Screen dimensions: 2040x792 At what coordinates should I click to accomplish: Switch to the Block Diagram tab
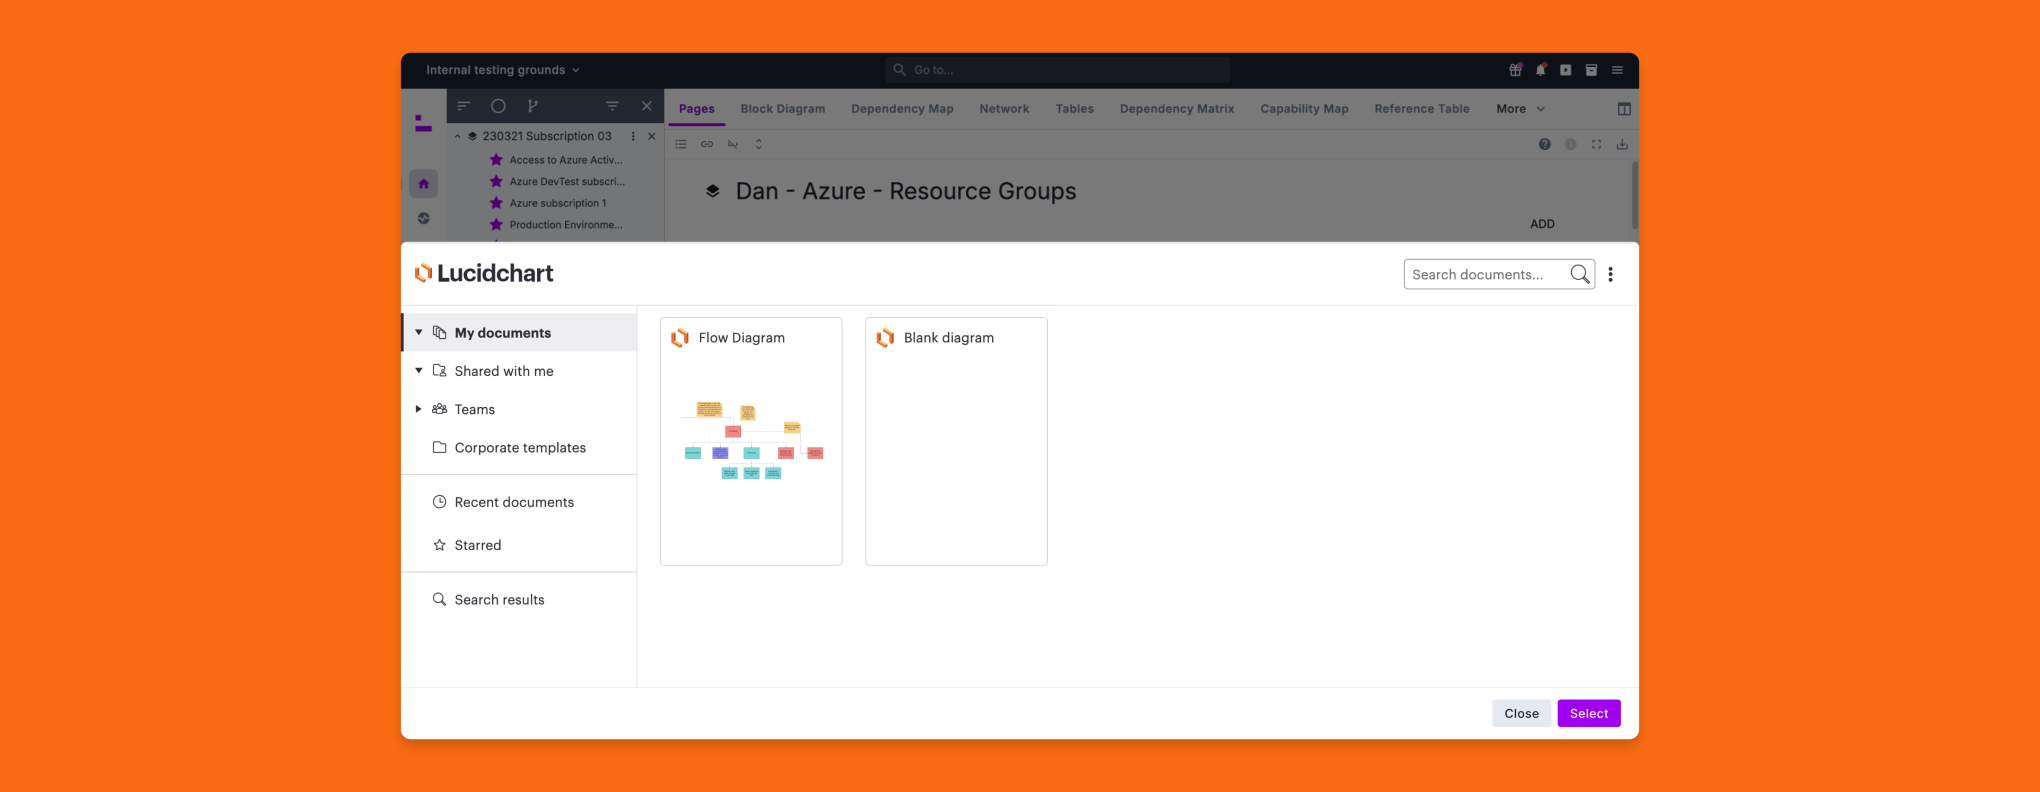click(783, 109)
